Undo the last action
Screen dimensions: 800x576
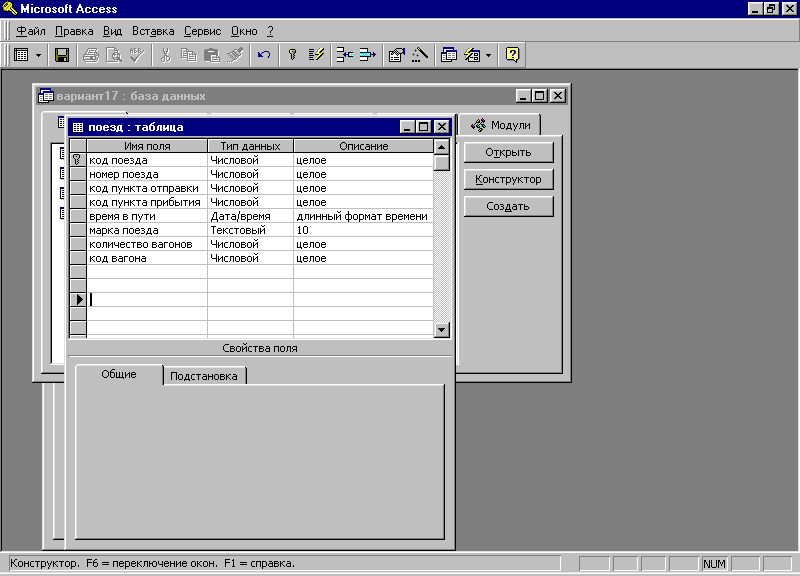[x=264, y=55]
